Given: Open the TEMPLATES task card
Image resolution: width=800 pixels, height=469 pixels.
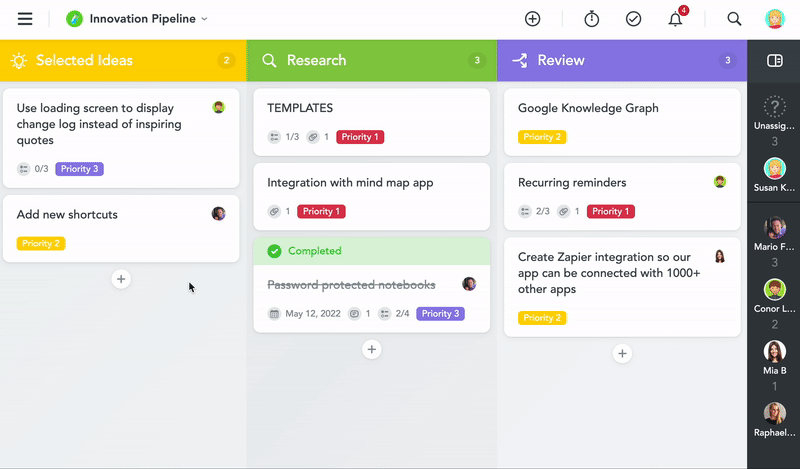Looking at the screenshot, I should (x=300, y=108).
